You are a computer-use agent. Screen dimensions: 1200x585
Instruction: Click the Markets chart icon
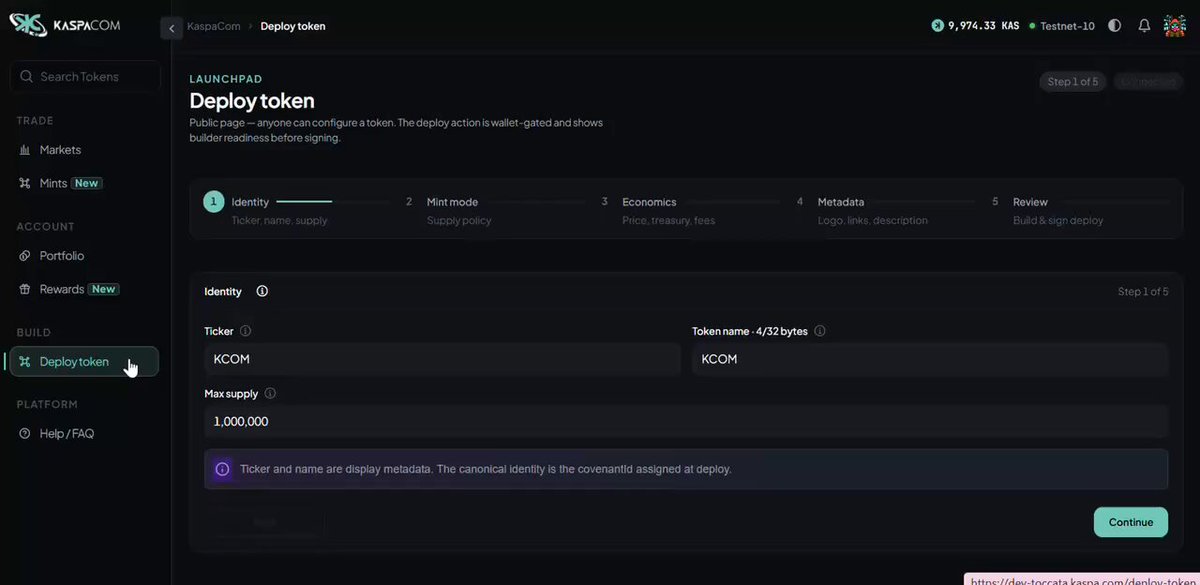coord(26,150)
